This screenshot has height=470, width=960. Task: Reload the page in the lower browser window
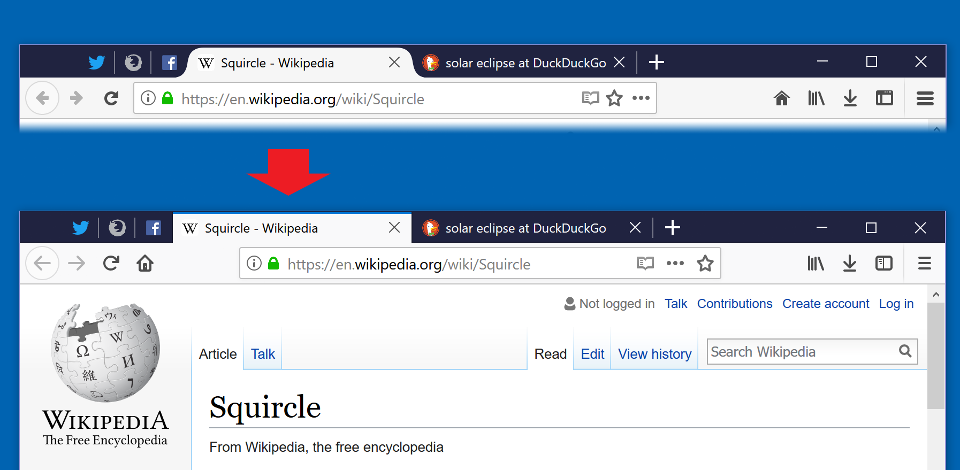click(x=111, y=264)
